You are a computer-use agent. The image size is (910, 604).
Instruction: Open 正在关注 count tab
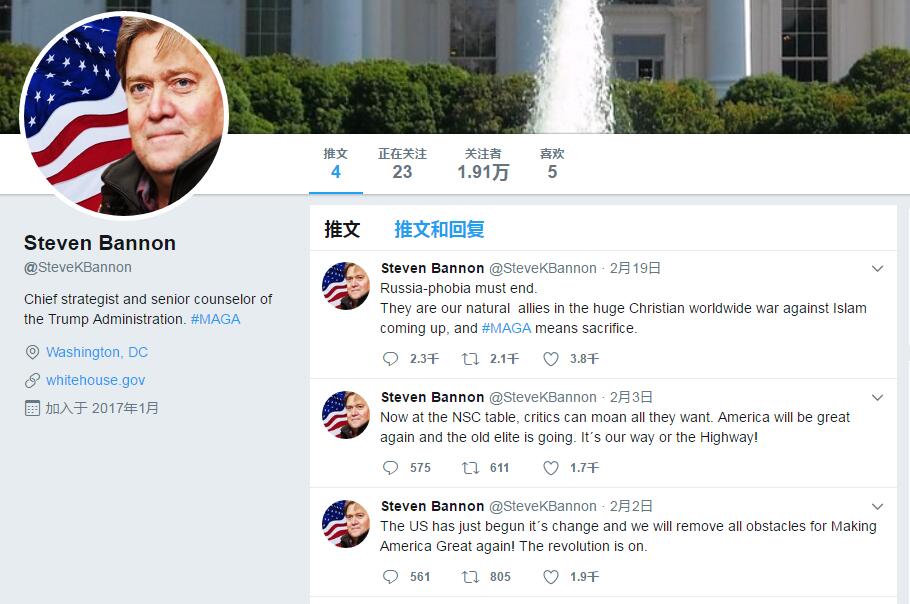(402, 164)
